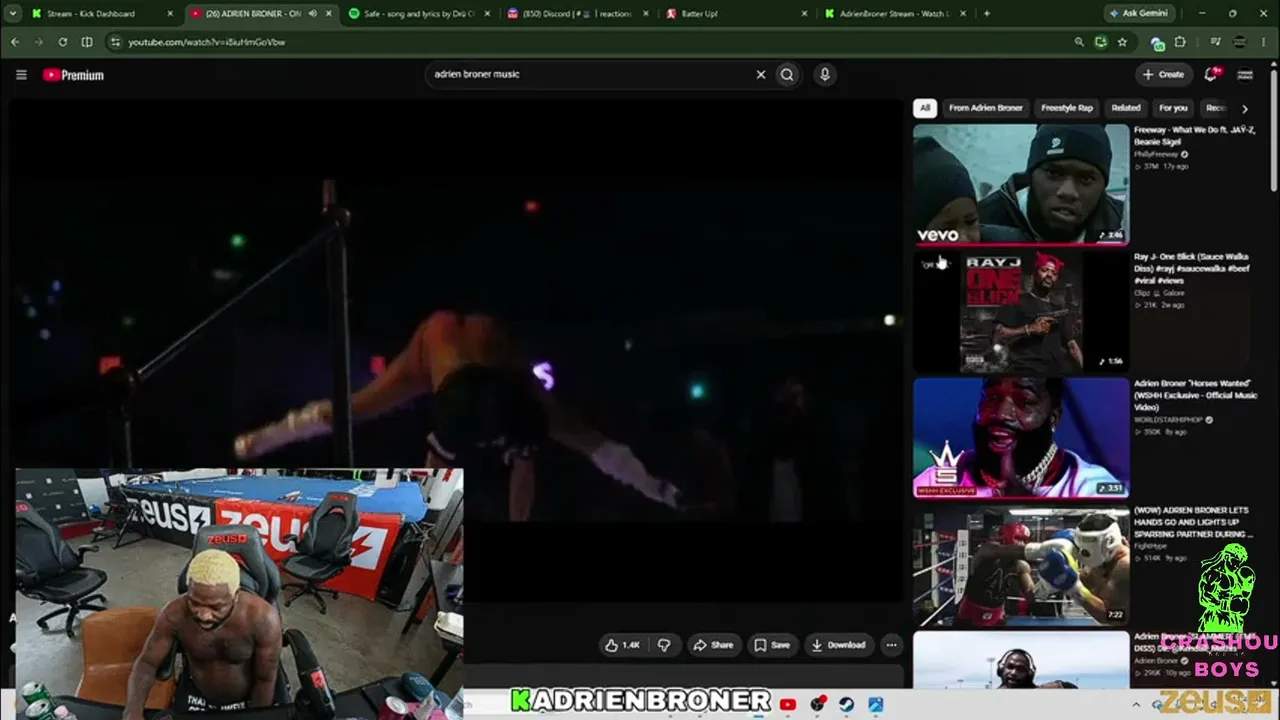This screenshot has width=1280, height=720.
Task: Open the tab search dropdown
Action: (x=13, y=14)
